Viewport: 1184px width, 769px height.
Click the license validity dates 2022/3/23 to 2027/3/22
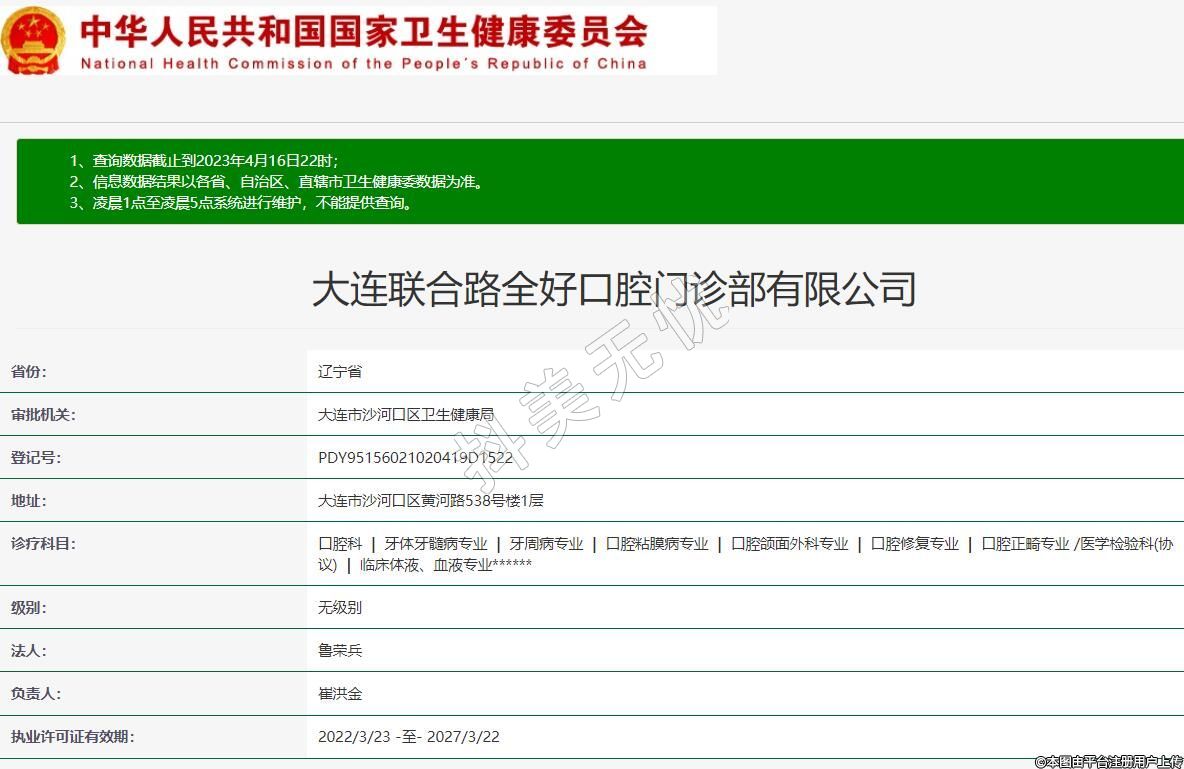[408, 737]
